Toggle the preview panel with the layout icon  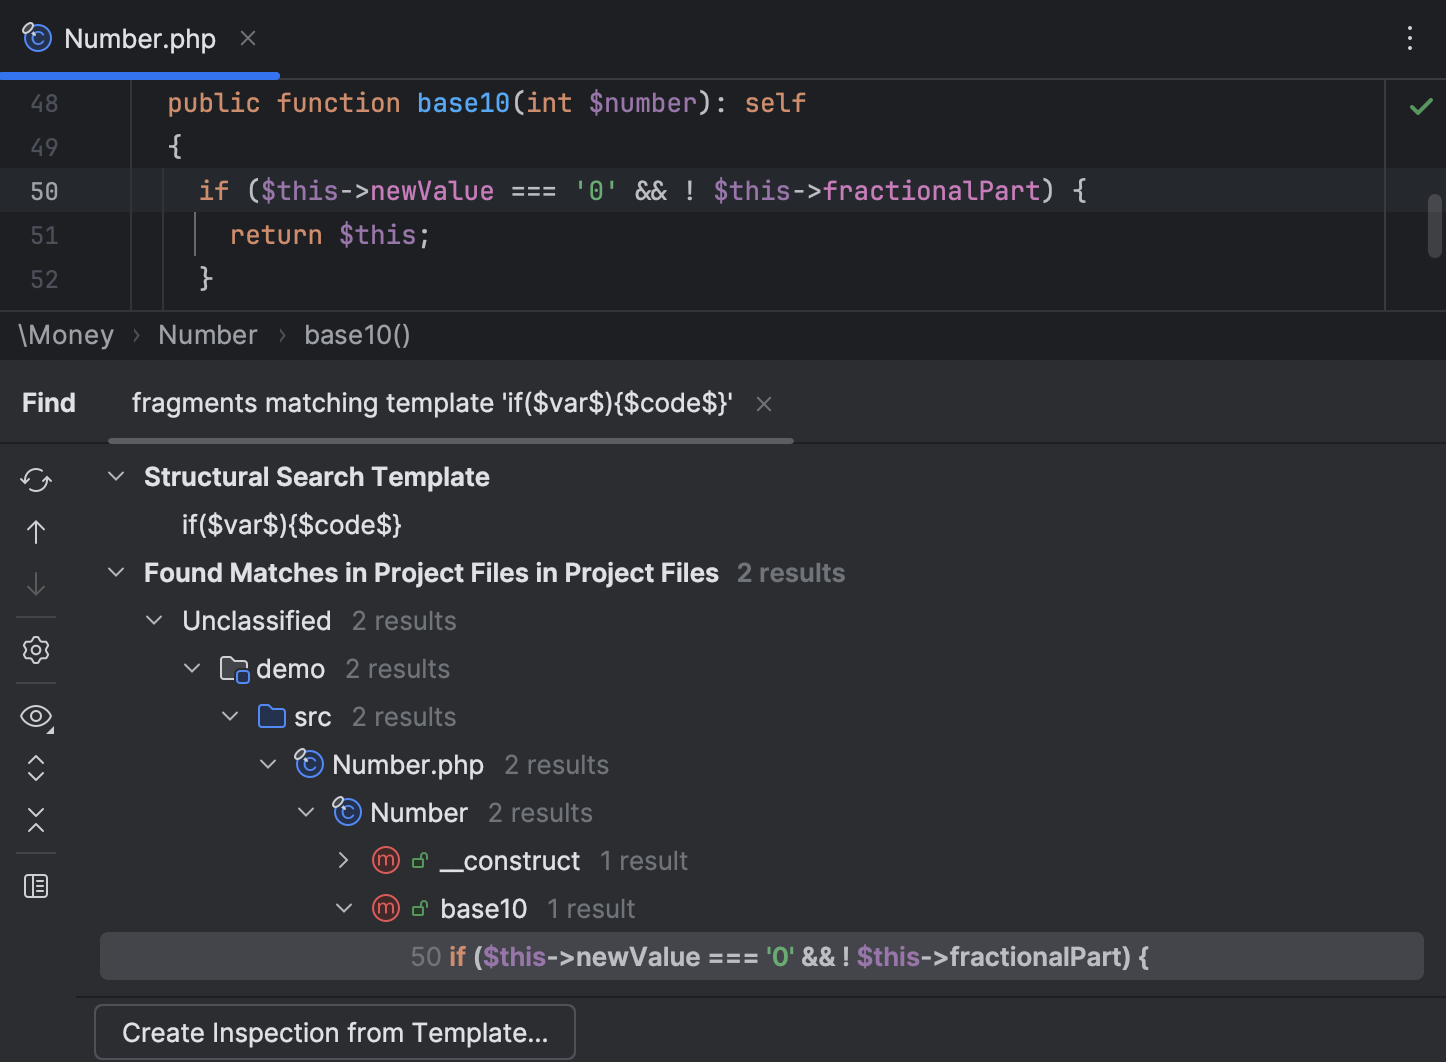click(35, 886)
